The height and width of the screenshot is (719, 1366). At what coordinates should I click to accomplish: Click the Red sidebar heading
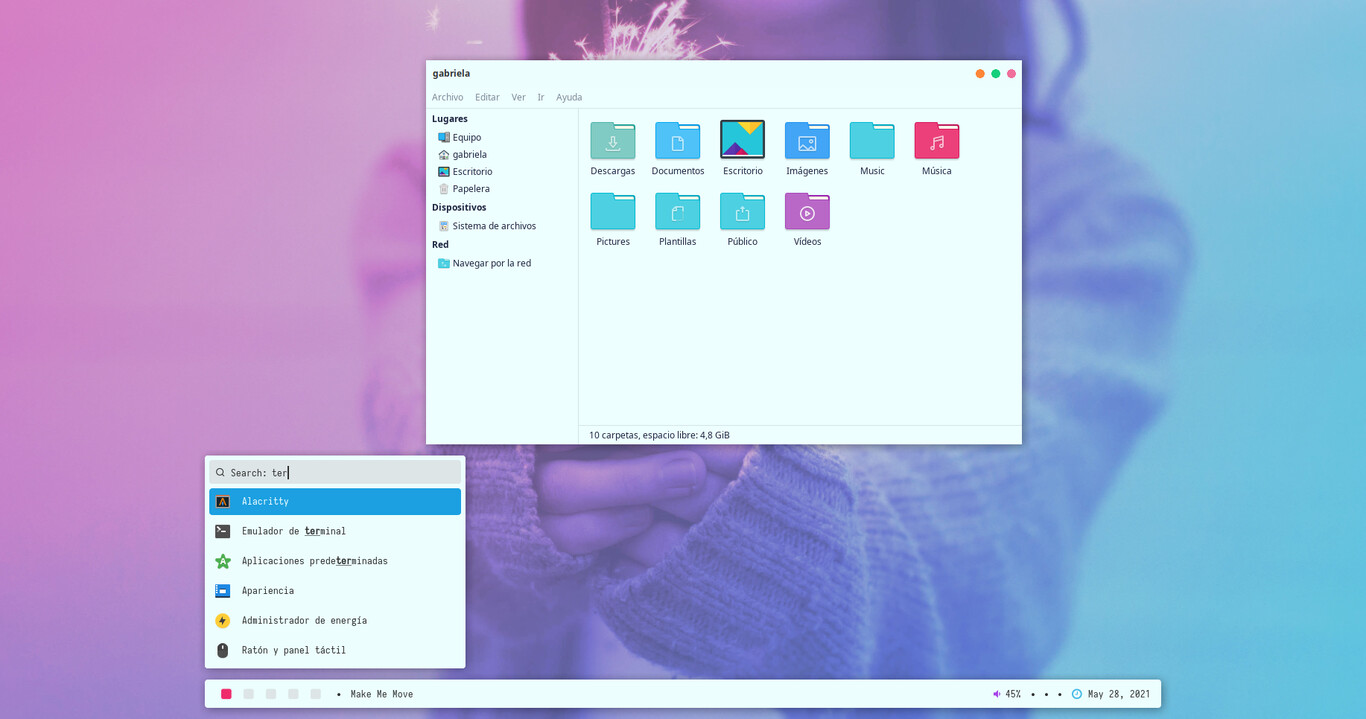[440, 244]
